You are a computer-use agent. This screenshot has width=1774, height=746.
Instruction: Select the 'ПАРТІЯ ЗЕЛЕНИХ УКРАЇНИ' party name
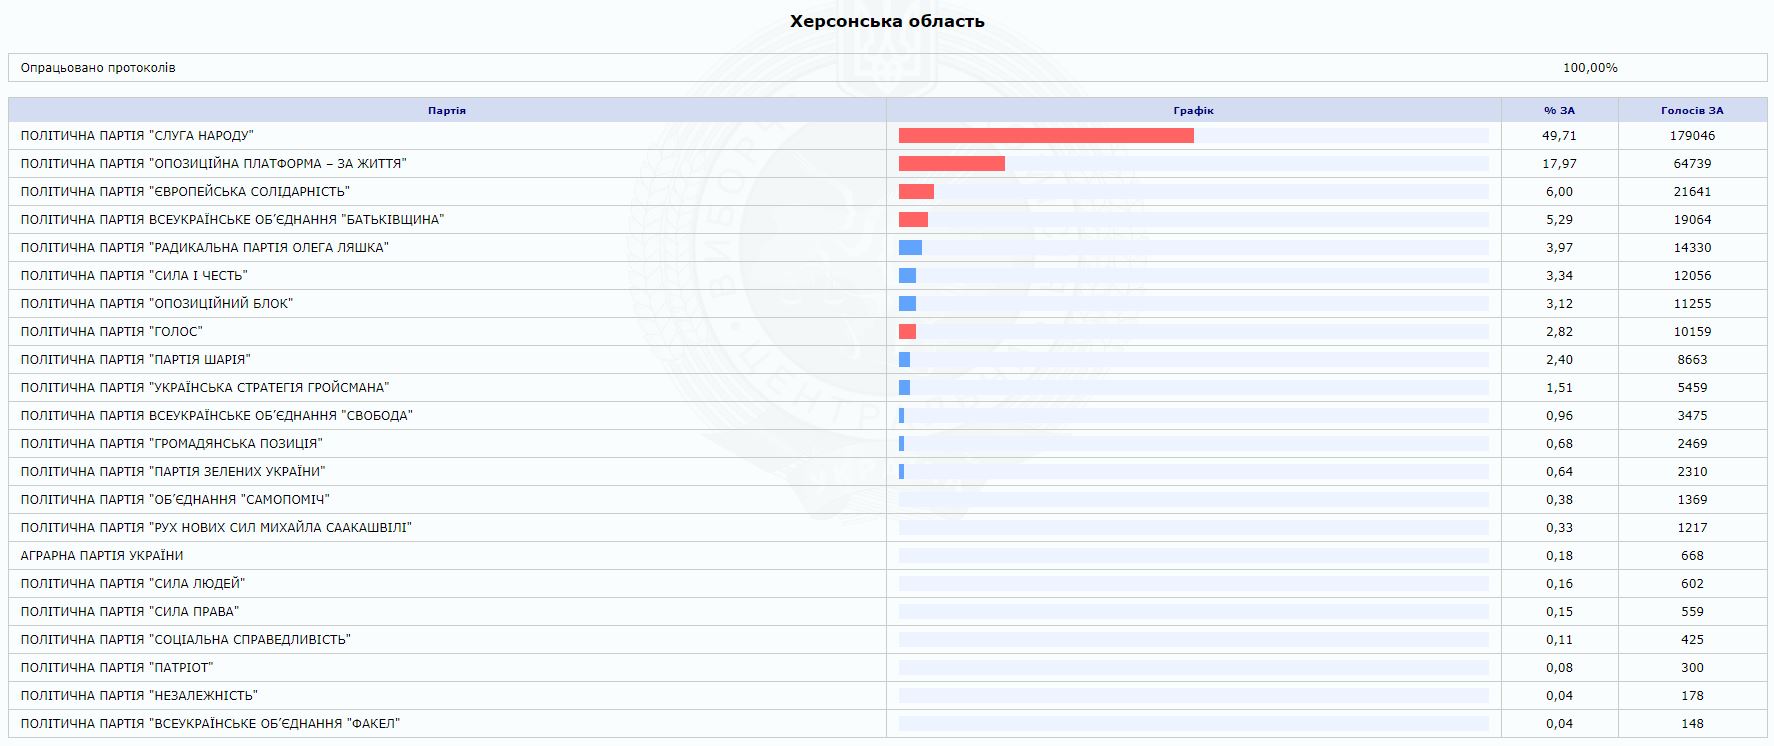pyautogui.click(x=172, y=472)
